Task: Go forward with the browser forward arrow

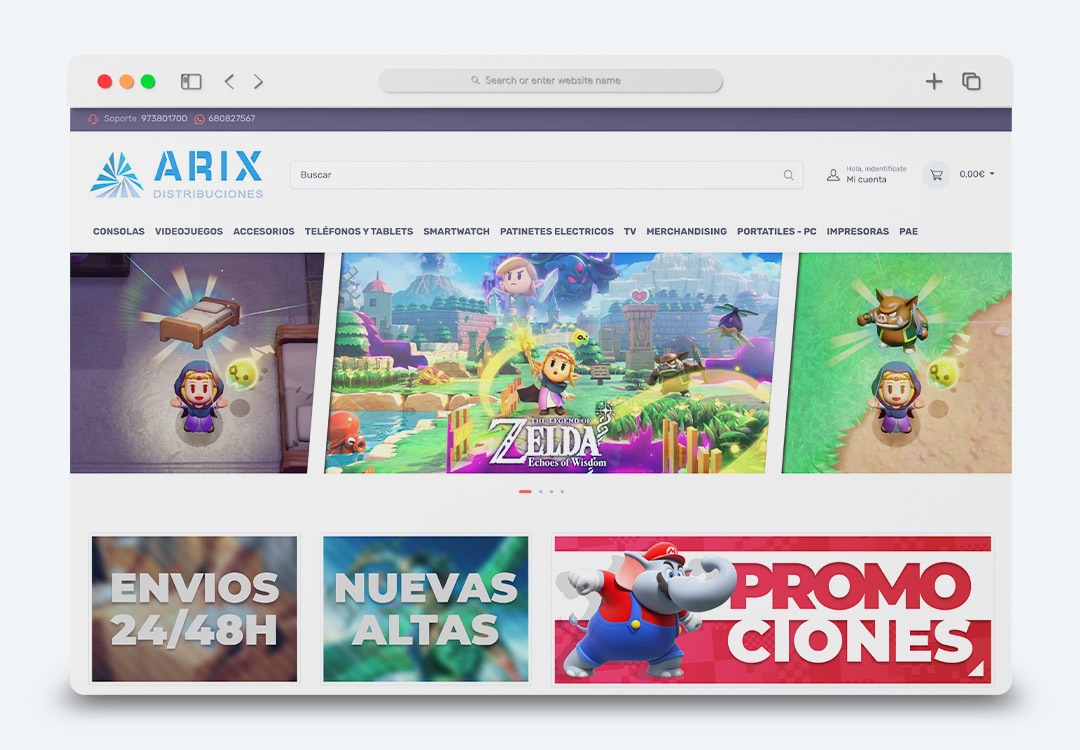Action: coord(258,81)
